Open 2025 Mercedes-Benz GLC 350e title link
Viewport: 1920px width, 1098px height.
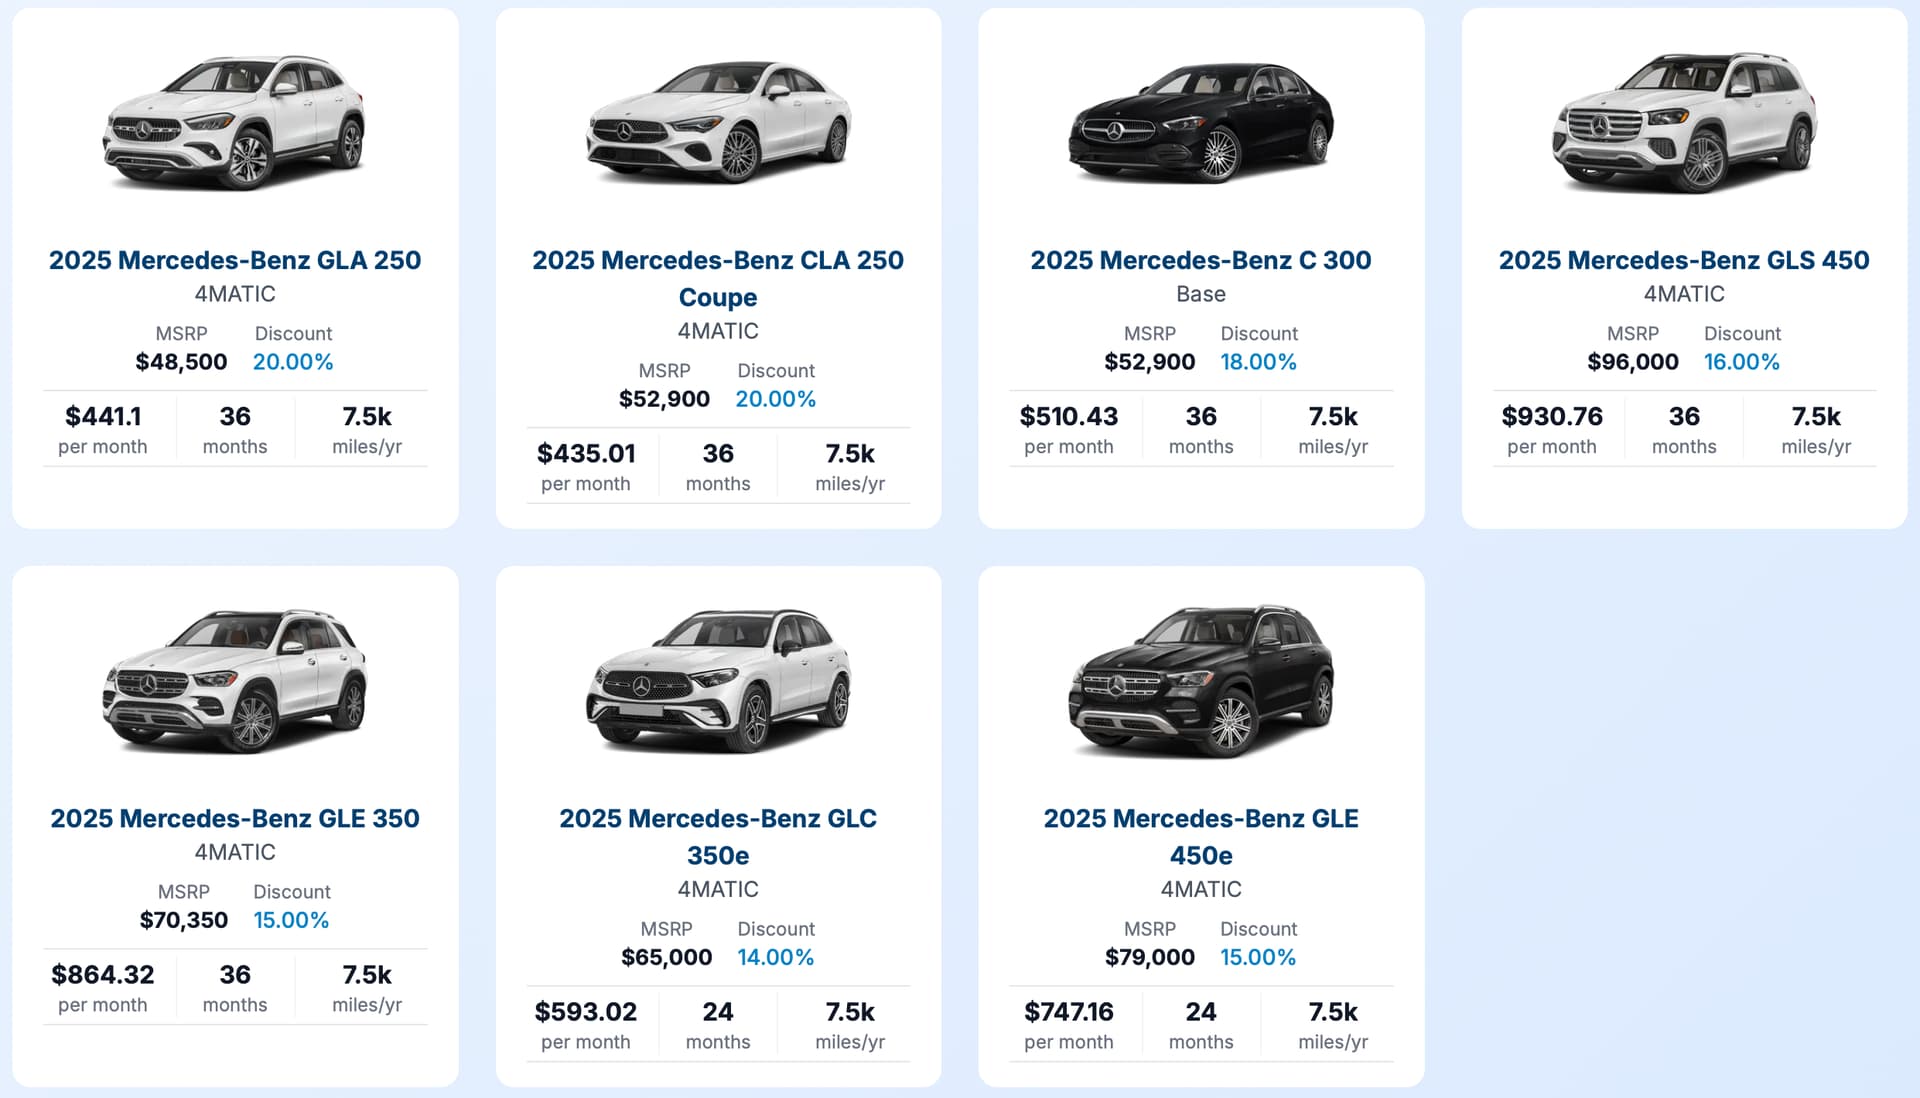pos(718,836)
